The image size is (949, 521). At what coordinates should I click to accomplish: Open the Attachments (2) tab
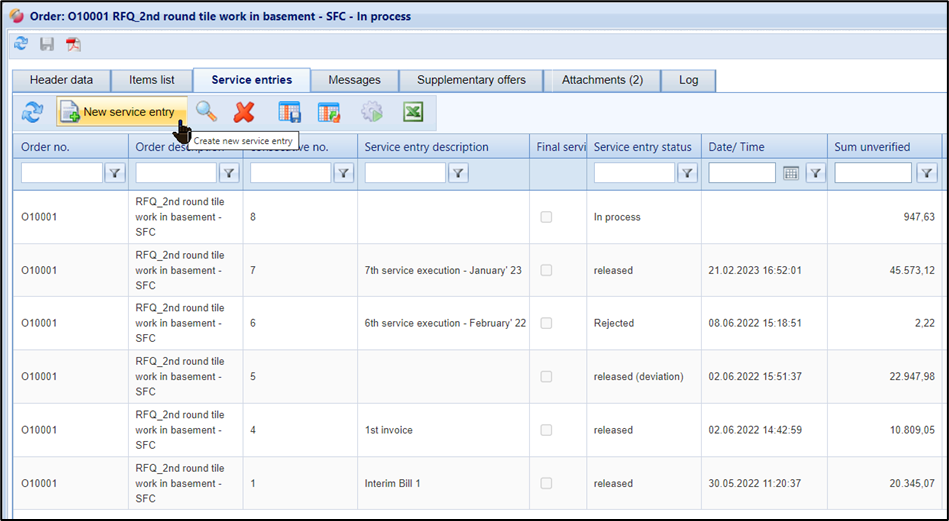point(602,80)
